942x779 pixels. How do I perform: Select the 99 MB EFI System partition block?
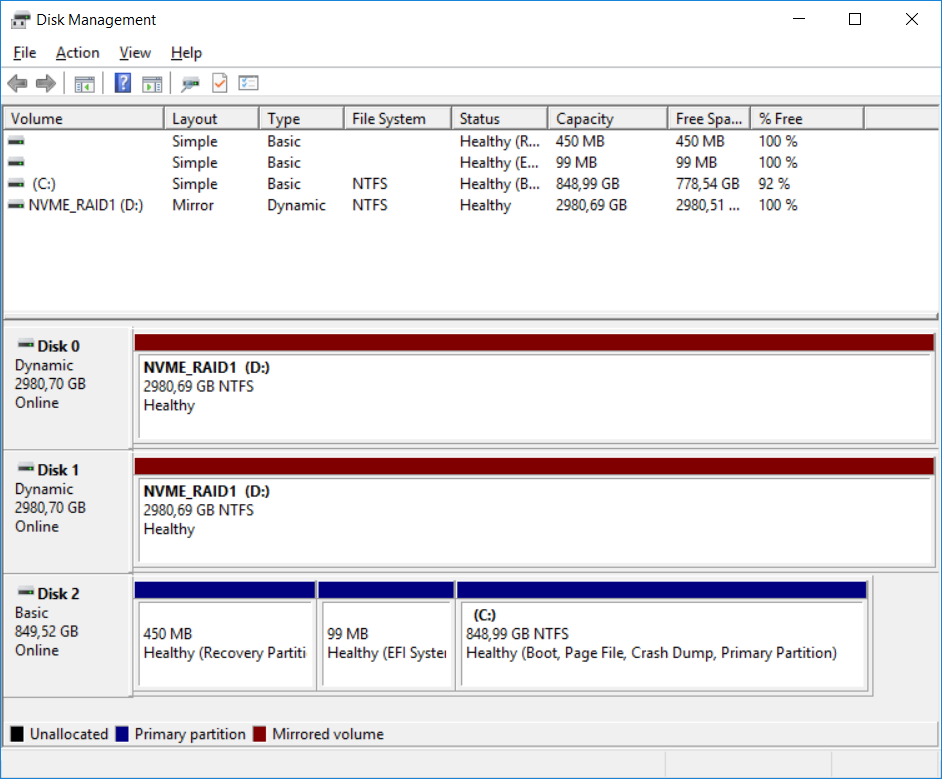tap(386, 635)
